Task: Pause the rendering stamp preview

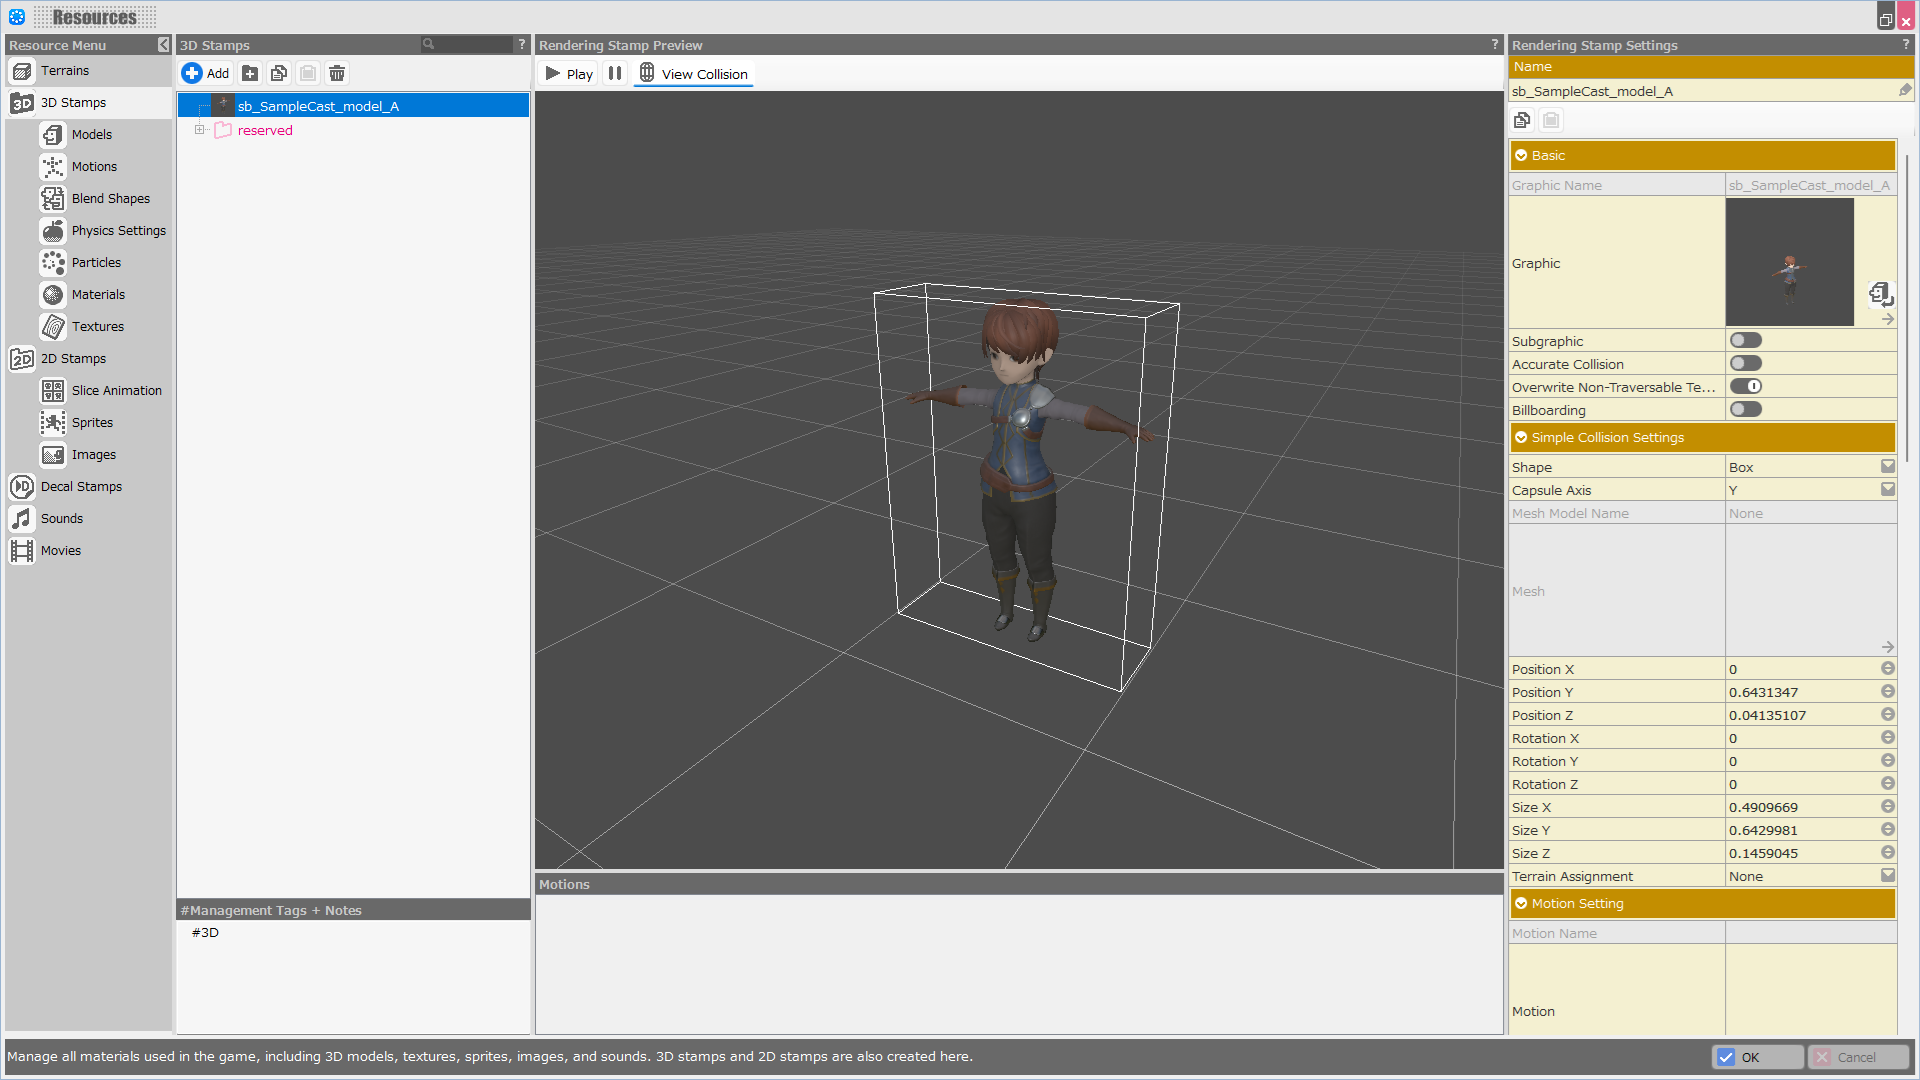Action: click(x=615, y=73)
